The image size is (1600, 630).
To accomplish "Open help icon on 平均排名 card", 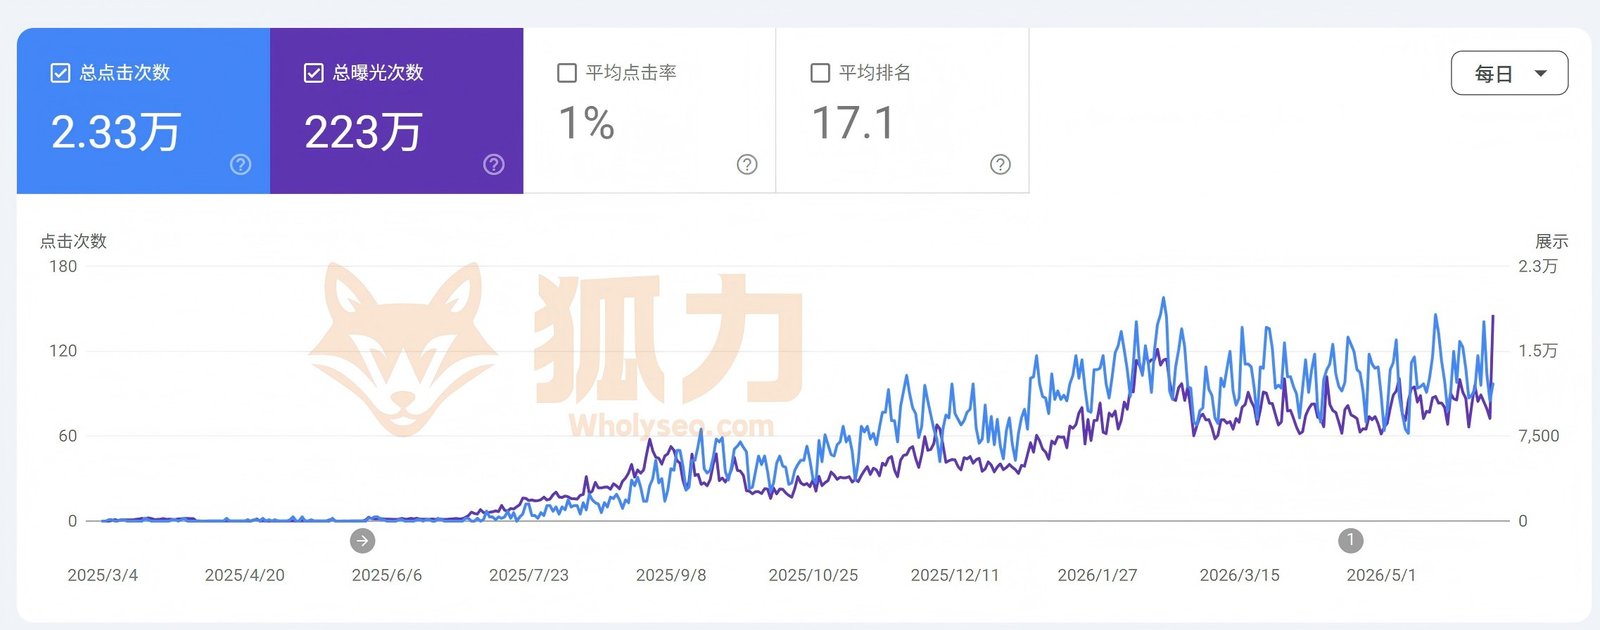I will 1000,165.
